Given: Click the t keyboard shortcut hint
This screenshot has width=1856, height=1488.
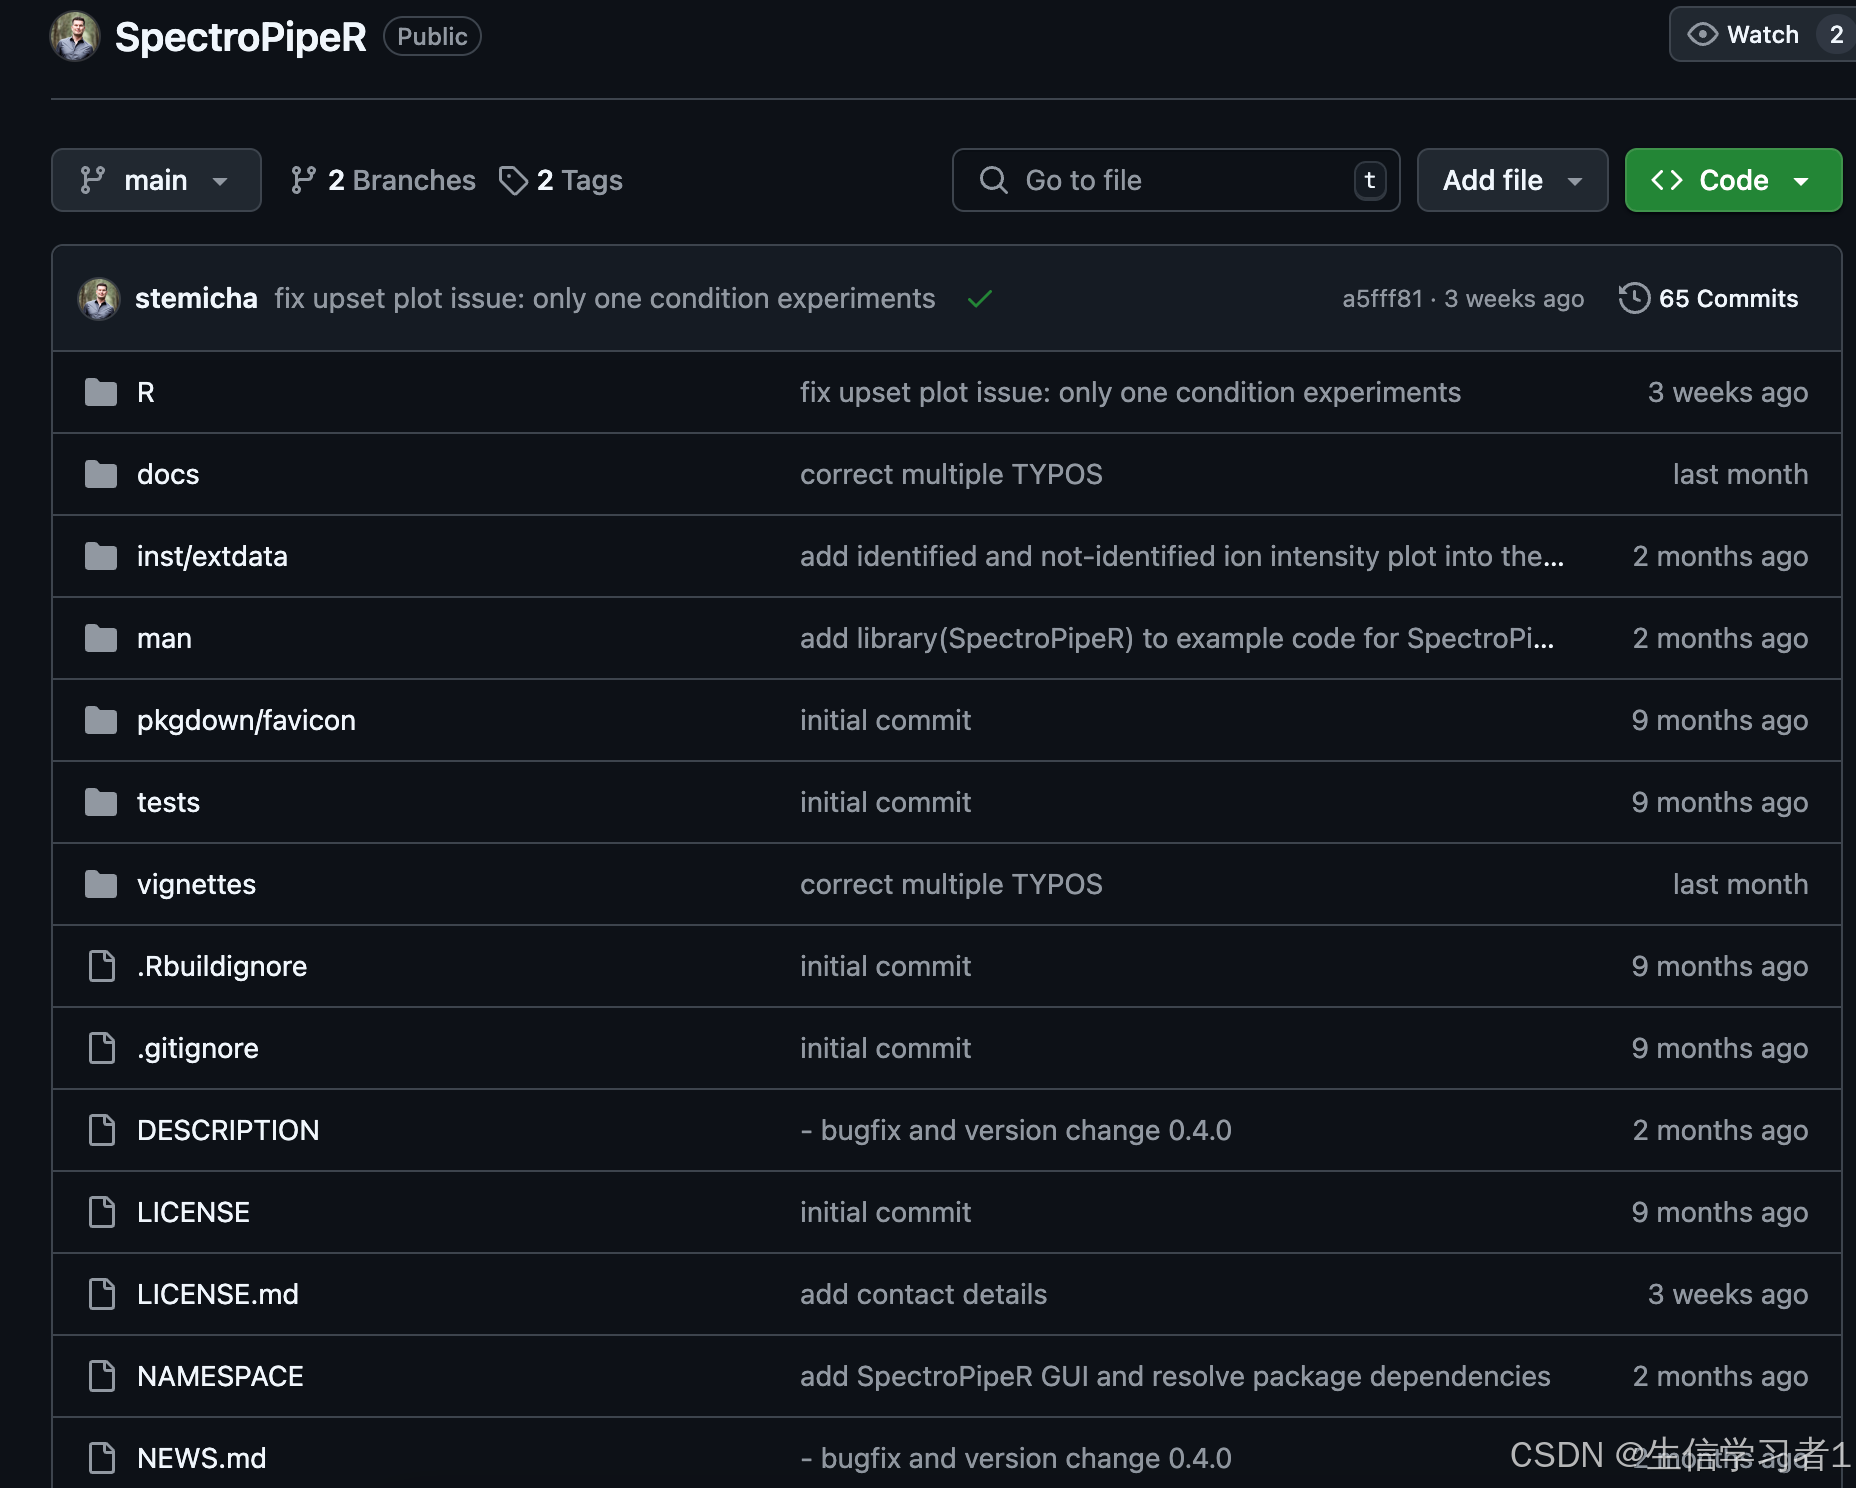Looking at the screenshot, I should pos(1370,181).
